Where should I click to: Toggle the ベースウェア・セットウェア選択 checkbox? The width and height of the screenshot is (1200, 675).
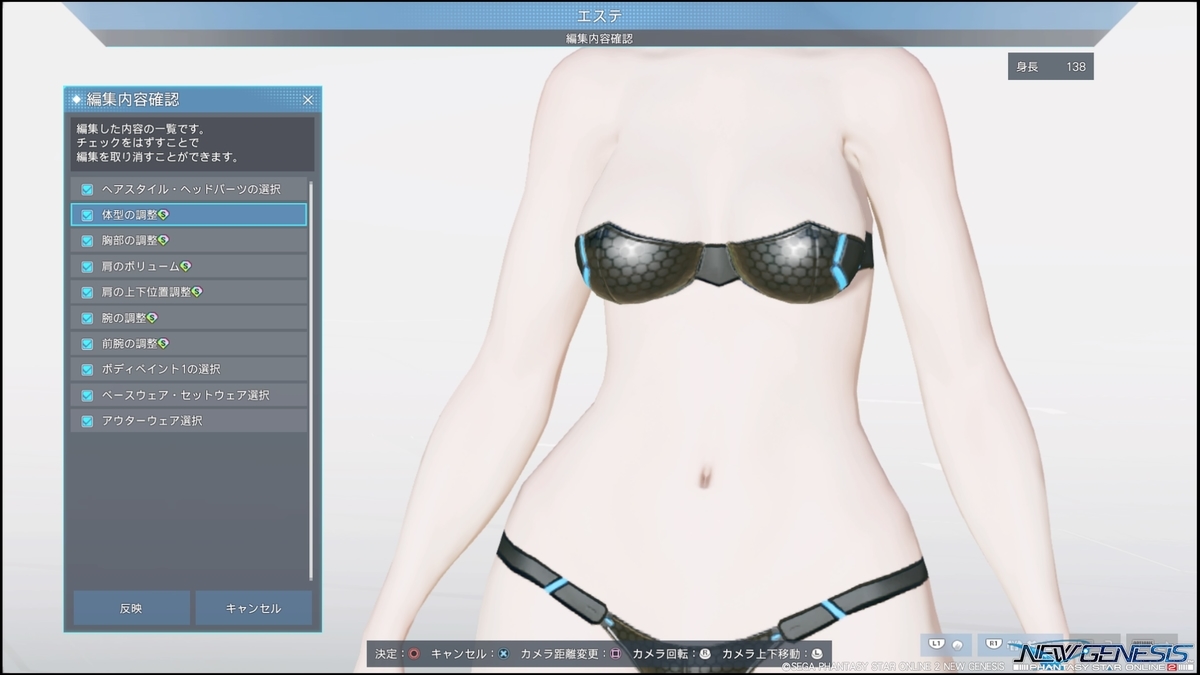[88, 395]
